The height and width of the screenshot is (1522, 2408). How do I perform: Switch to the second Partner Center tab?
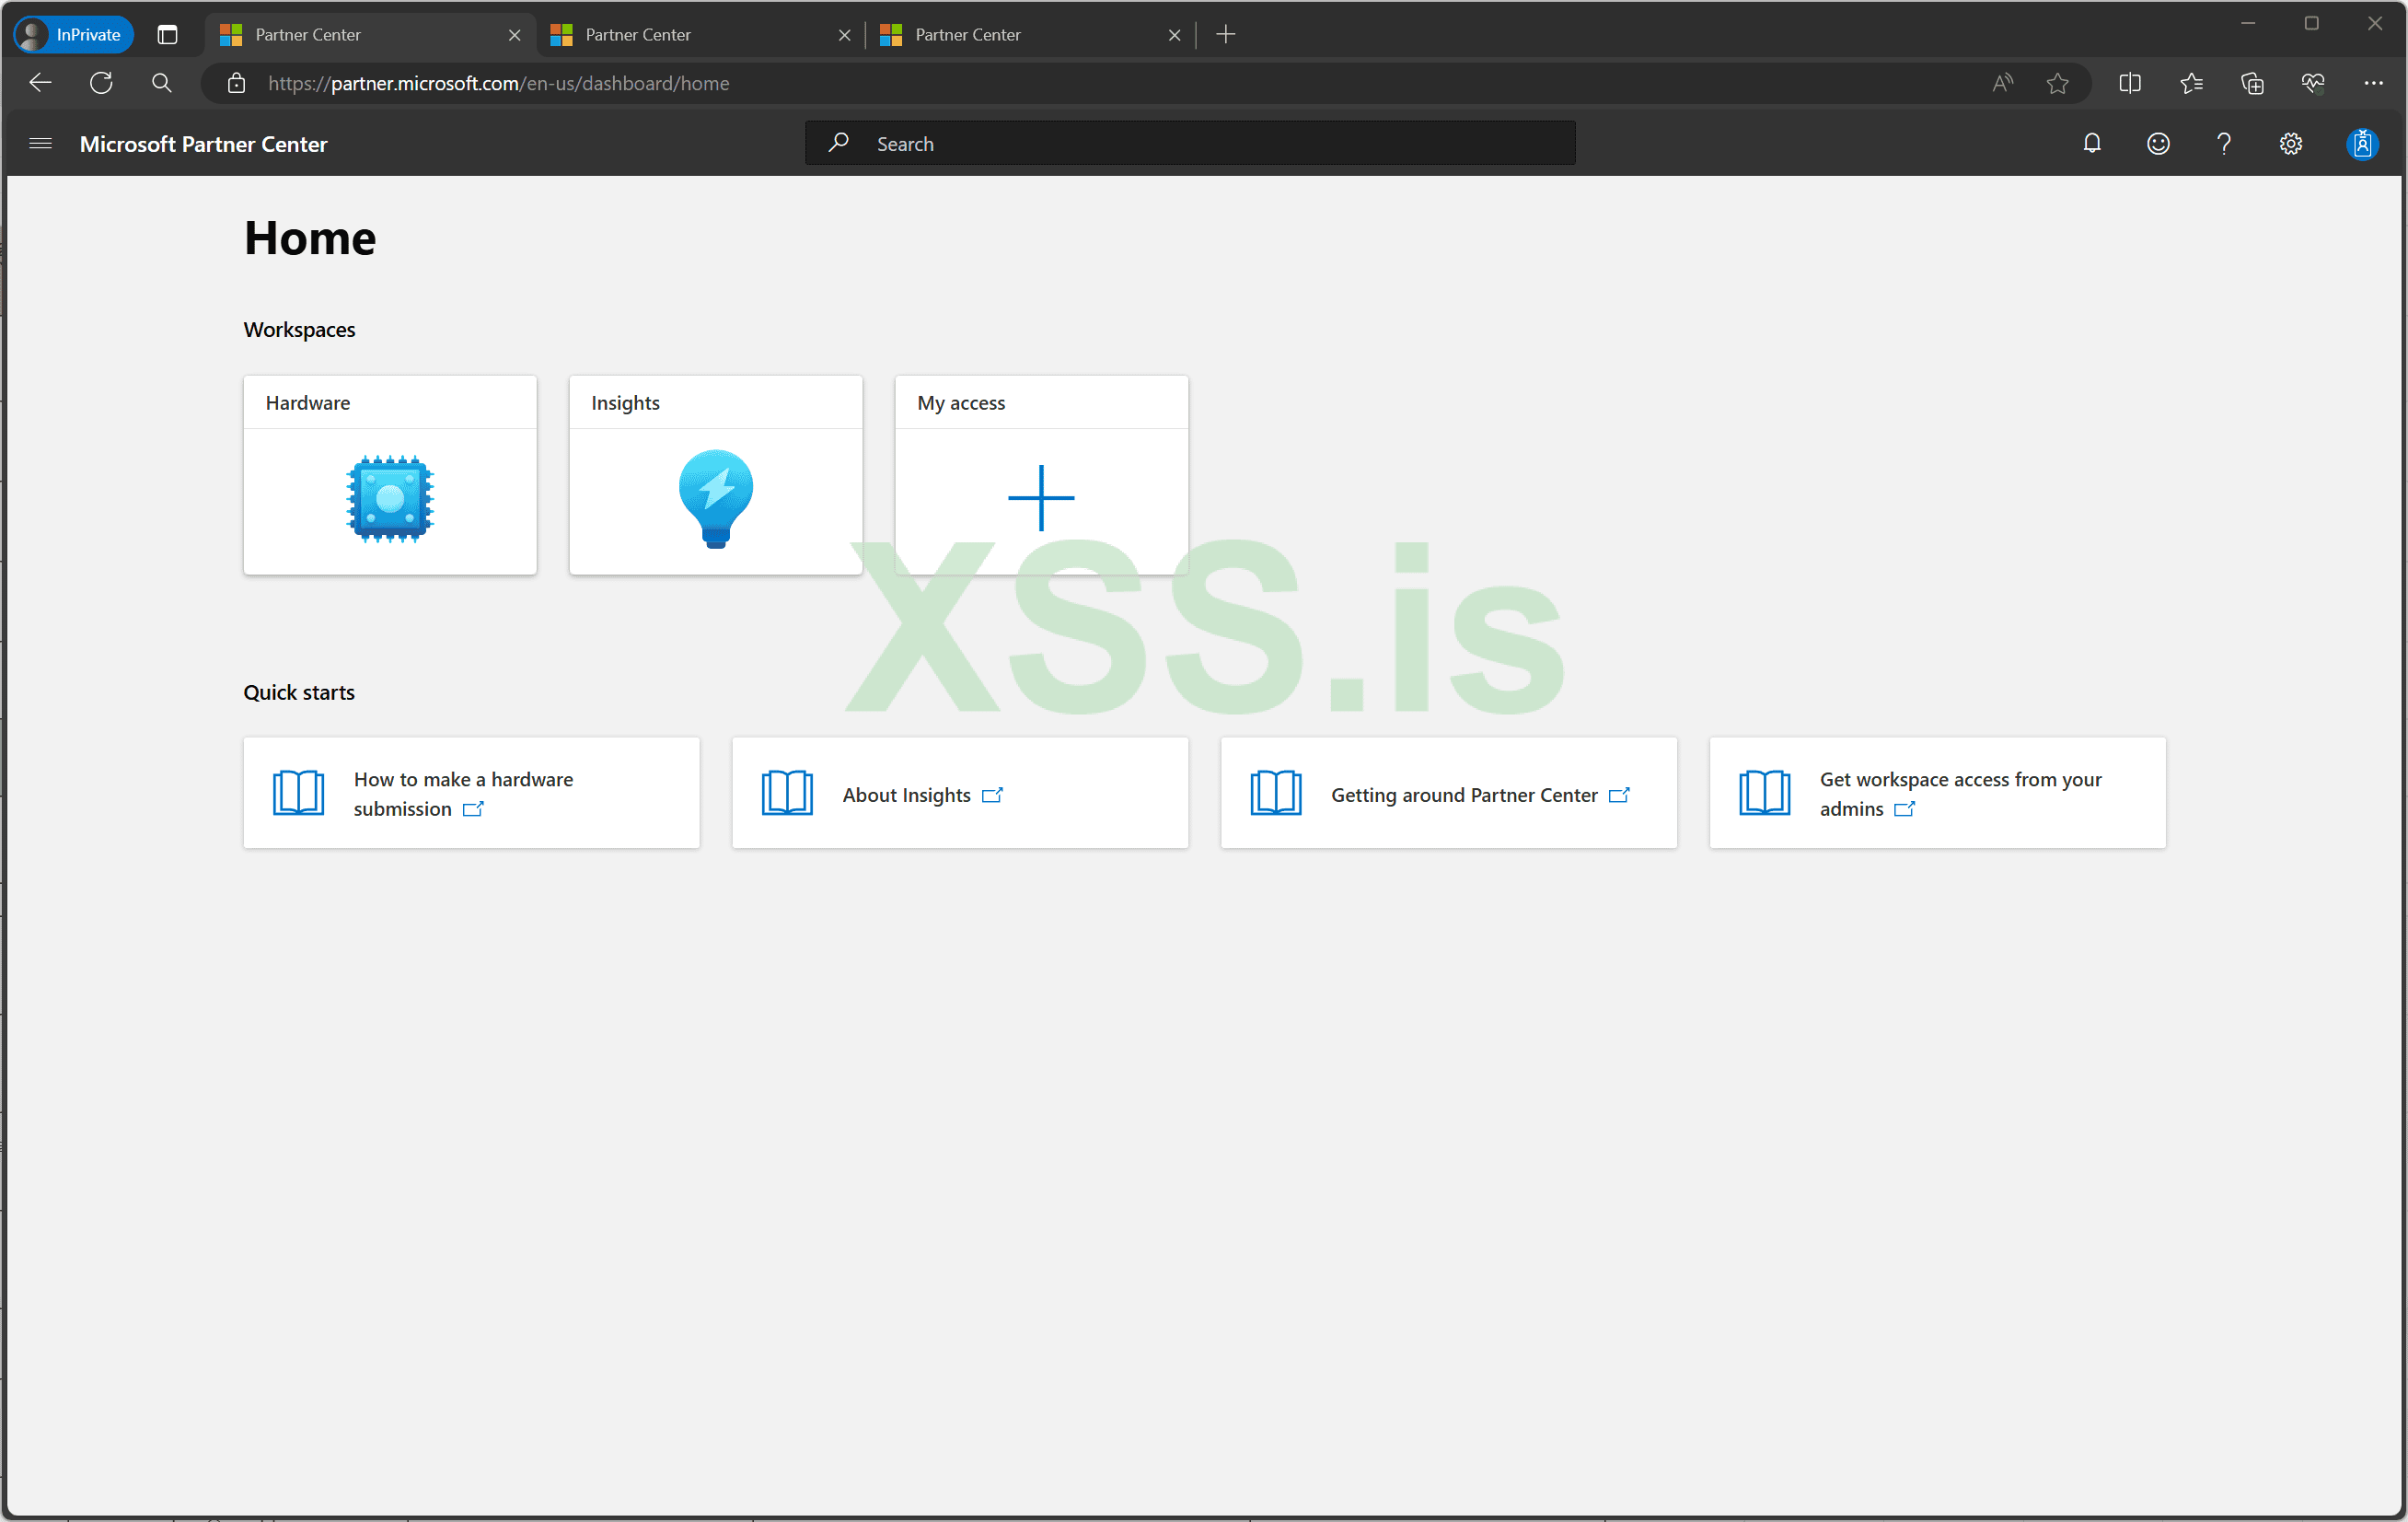click(690, 35)
